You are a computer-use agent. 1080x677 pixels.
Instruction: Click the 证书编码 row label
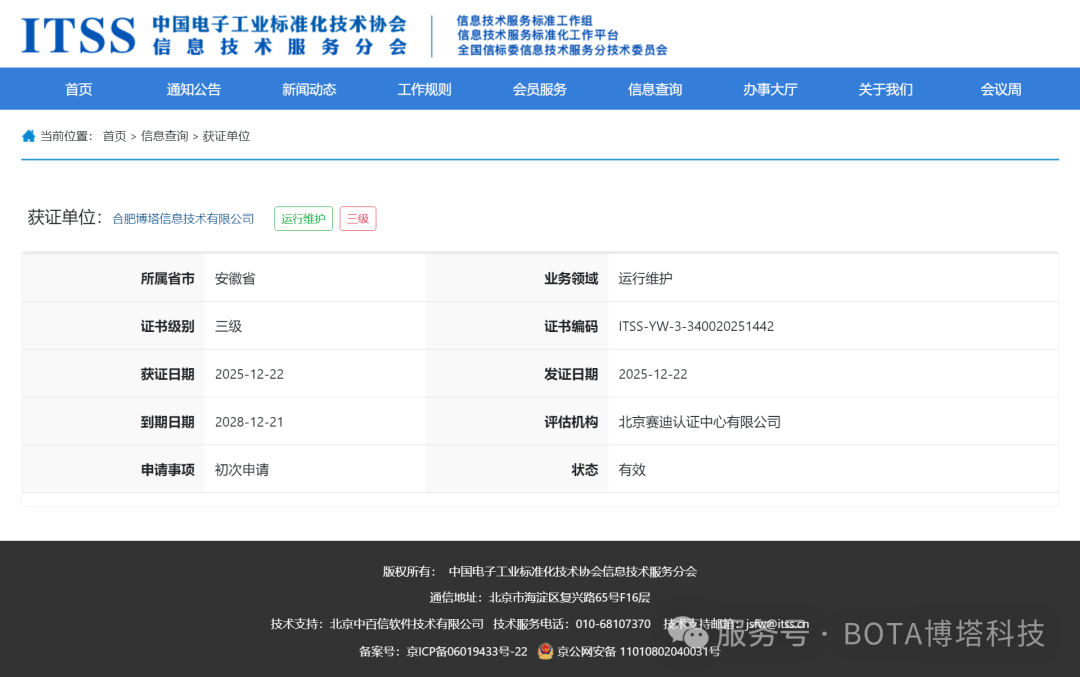571,326
